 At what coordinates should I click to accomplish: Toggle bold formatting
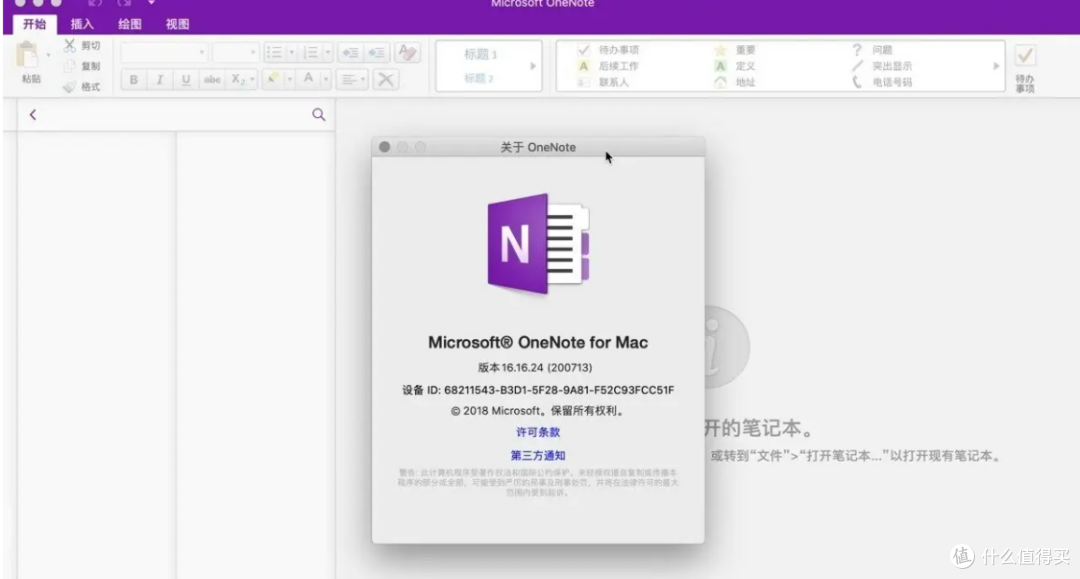coord(134,79)
